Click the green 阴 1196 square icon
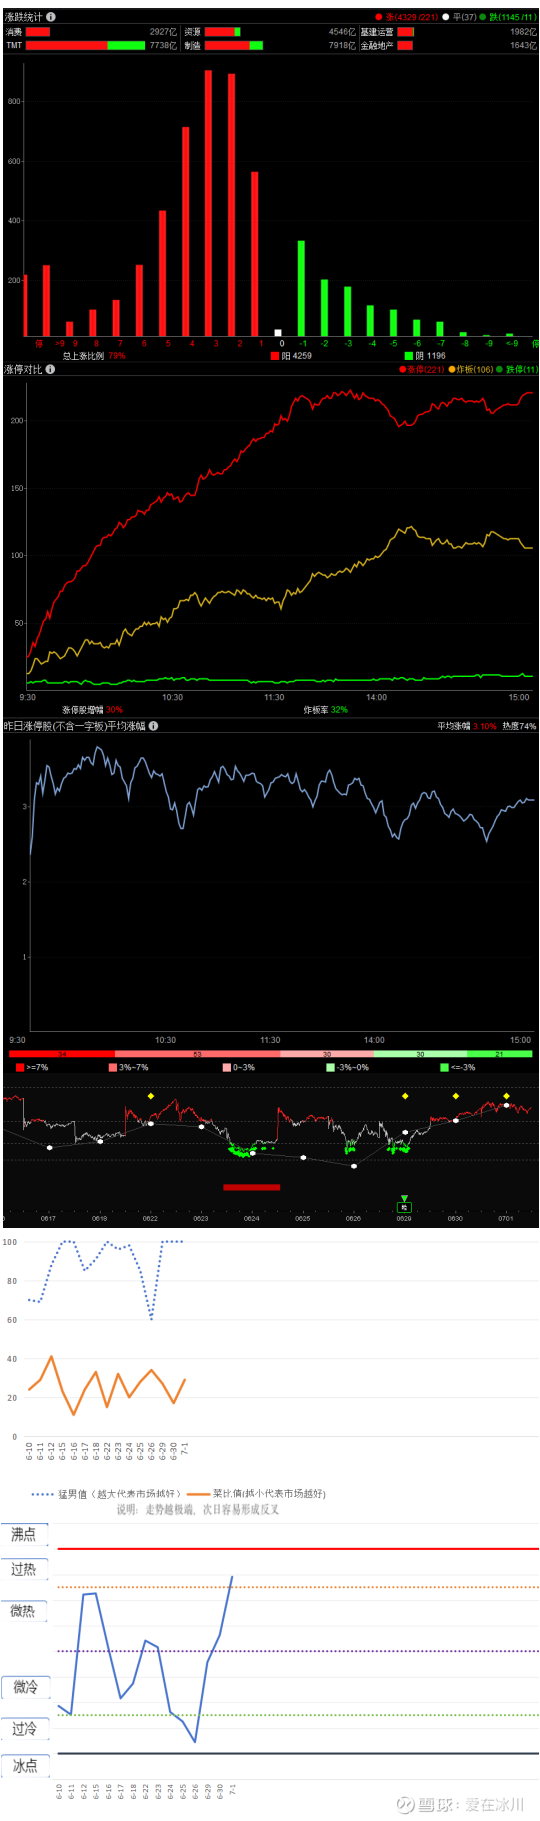 (x=408, y=356)
